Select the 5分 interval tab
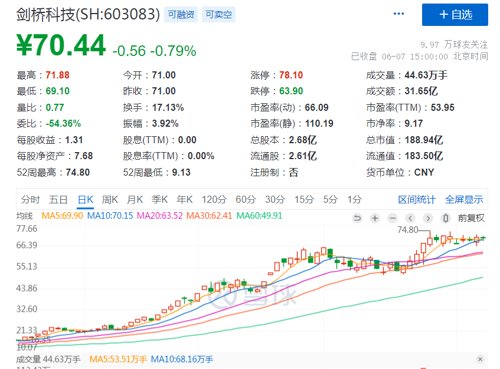Screen dimensions: 500x369 point(330,200)
